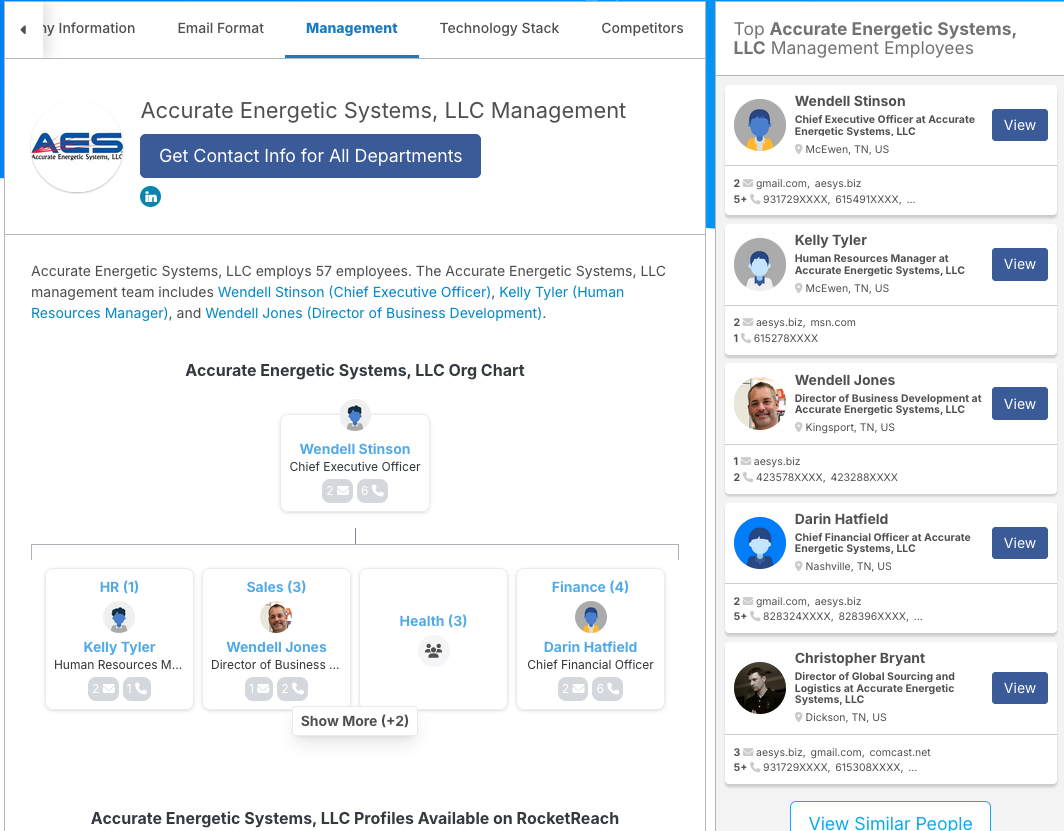Click Kelly Tyler's phone badge in HR card

137,689
